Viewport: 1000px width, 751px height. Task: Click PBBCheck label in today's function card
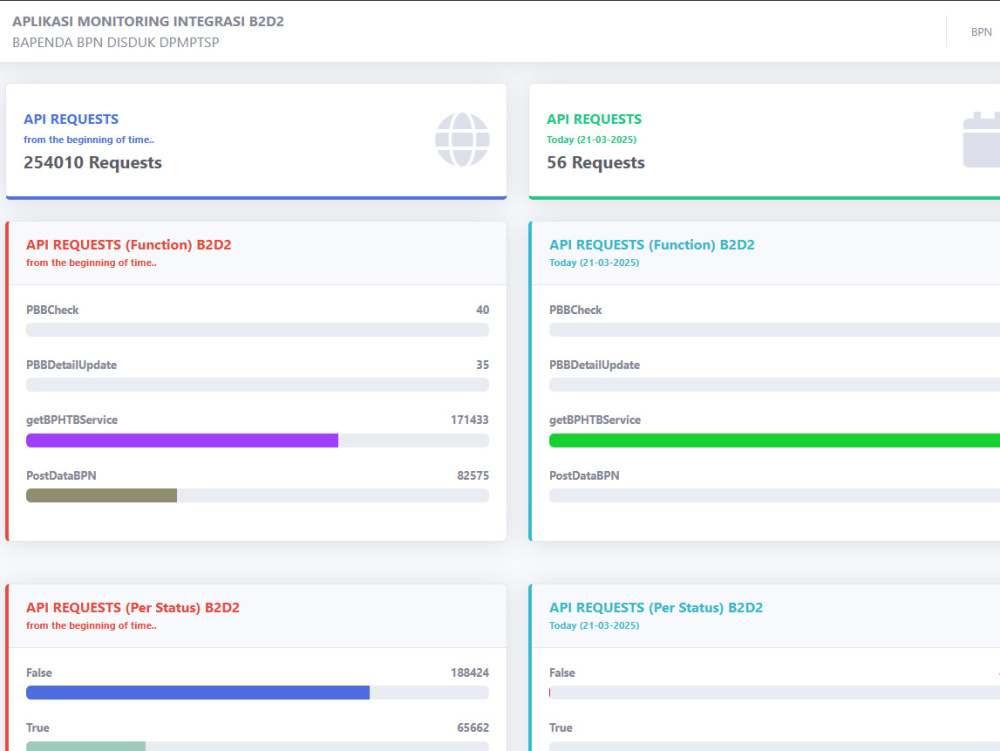click(575, 310)
